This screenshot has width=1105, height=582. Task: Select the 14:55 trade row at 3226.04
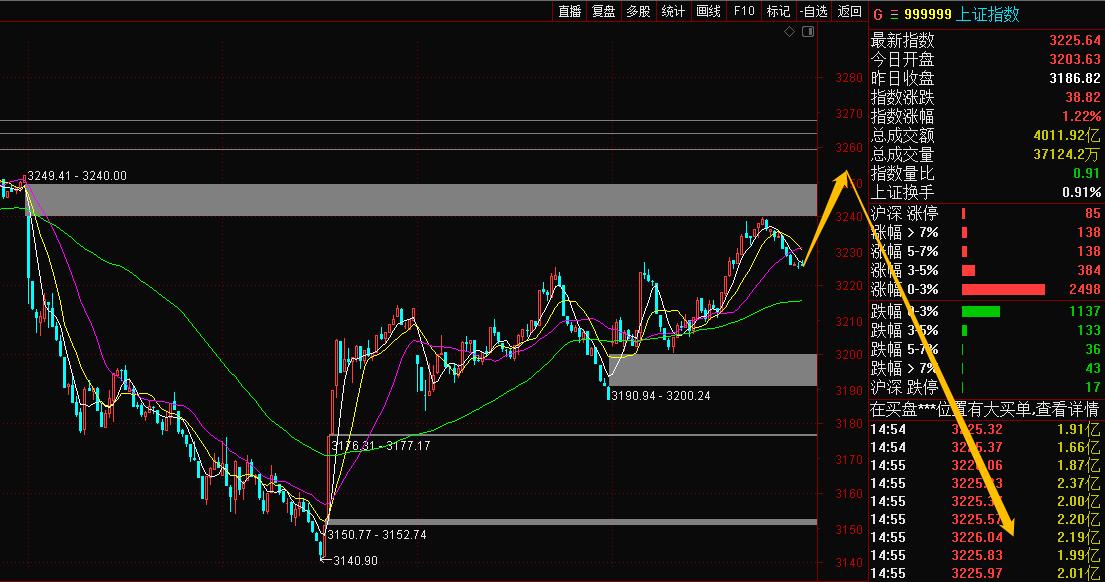point(985,537)
